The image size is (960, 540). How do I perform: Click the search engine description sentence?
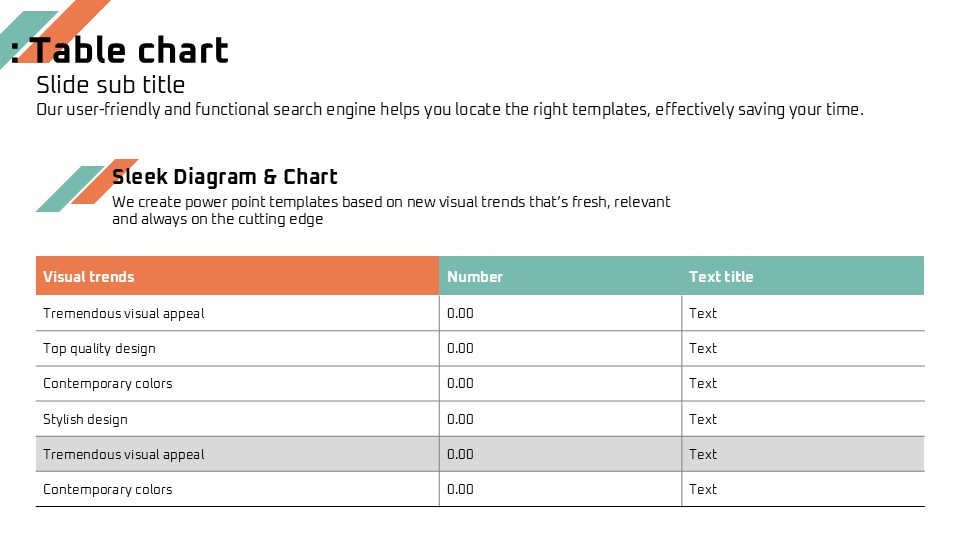449,109
